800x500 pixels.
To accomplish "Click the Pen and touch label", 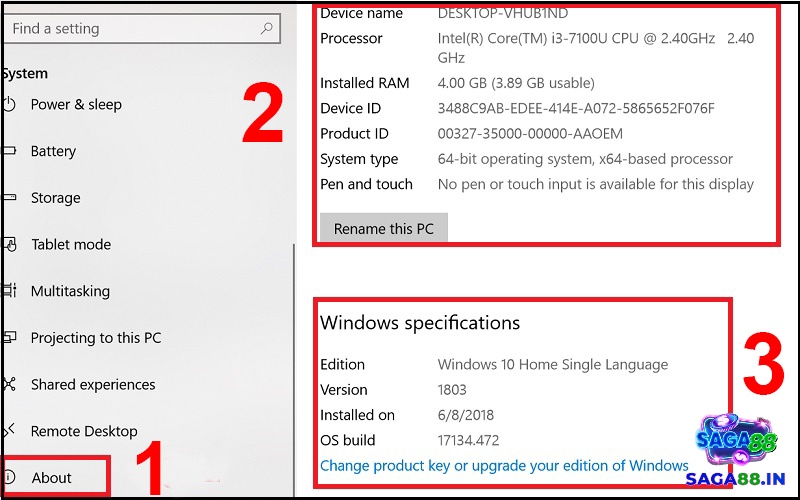I will point(366,184).
